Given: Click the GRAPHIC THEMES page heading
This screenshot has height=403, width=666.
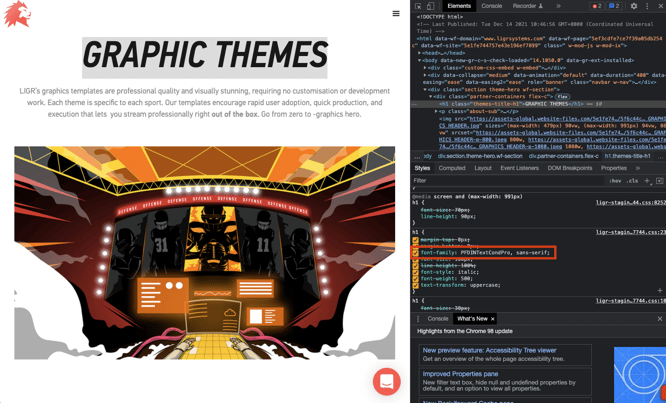Looking at the screenshot, I should [205, 55].
